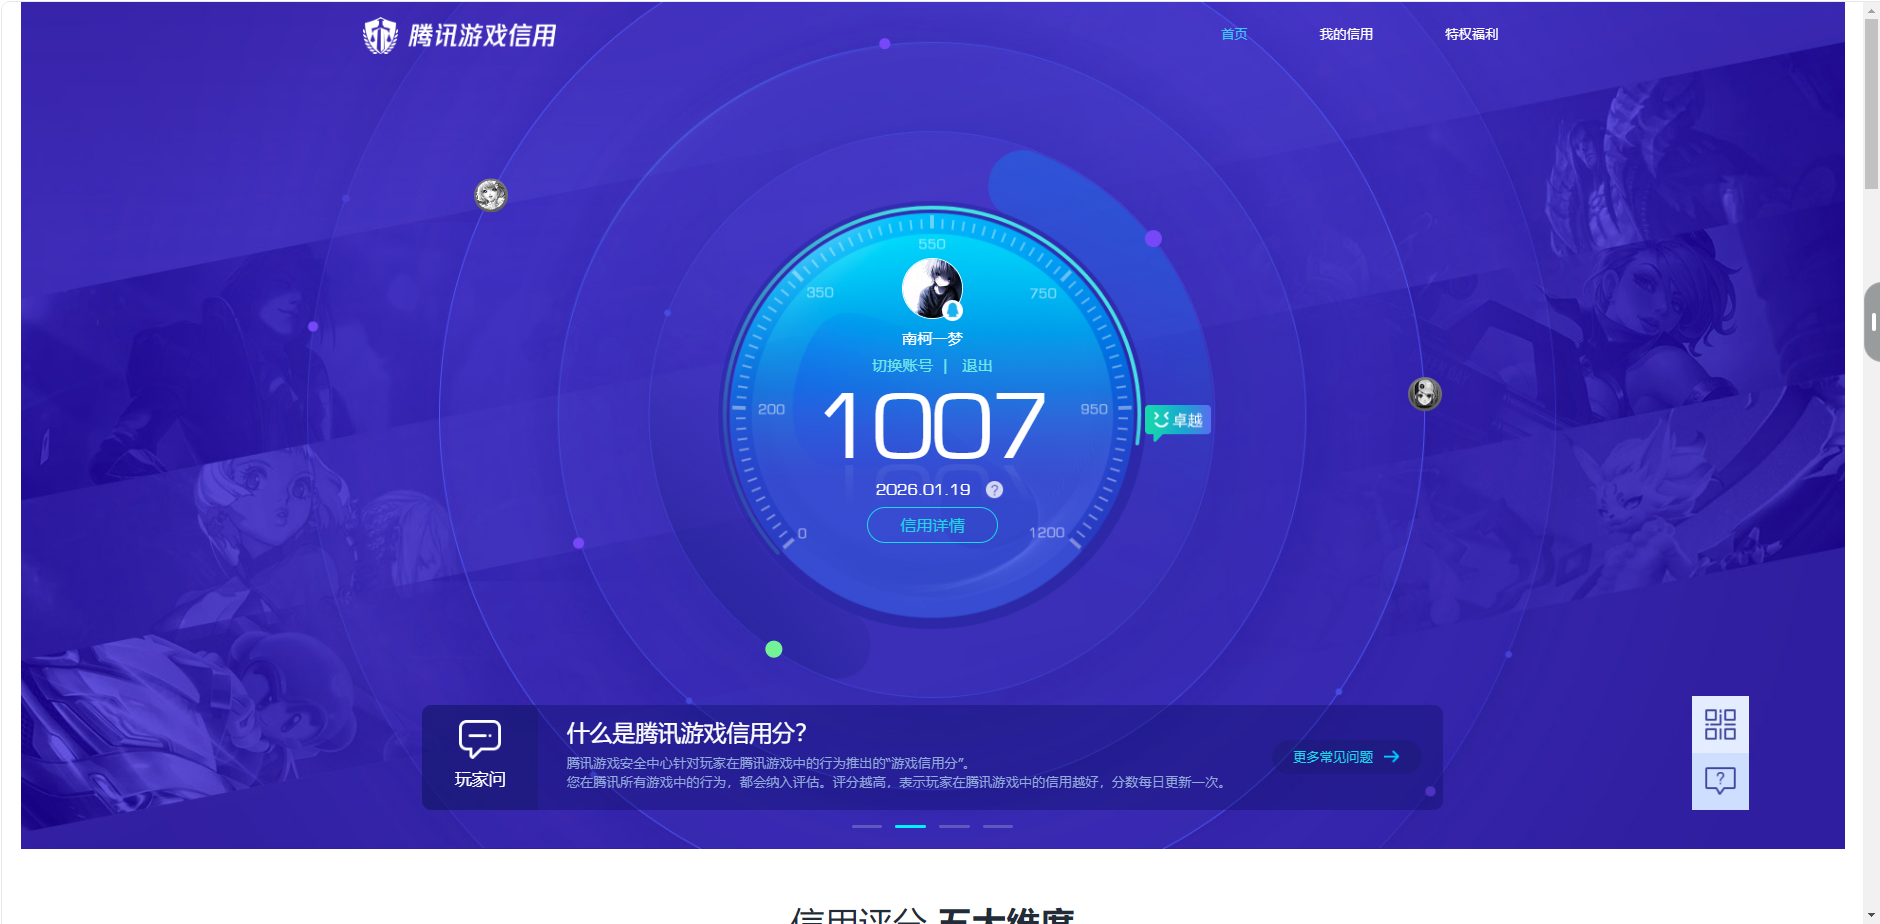This screenshot has height=924, width=1880.
Task: Open the help feedback bubble icon
Action: [1719, 780]
